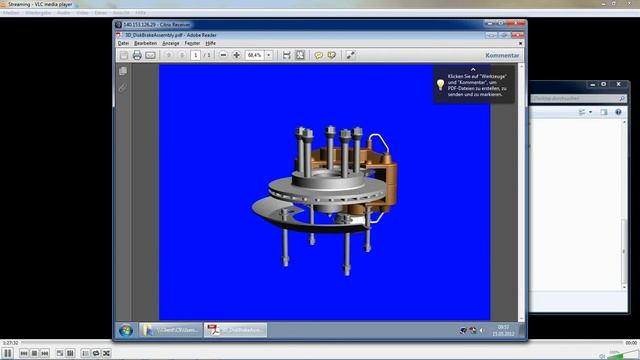Click the Print icon in Adobe Reader toolbar

coord(137,55)
